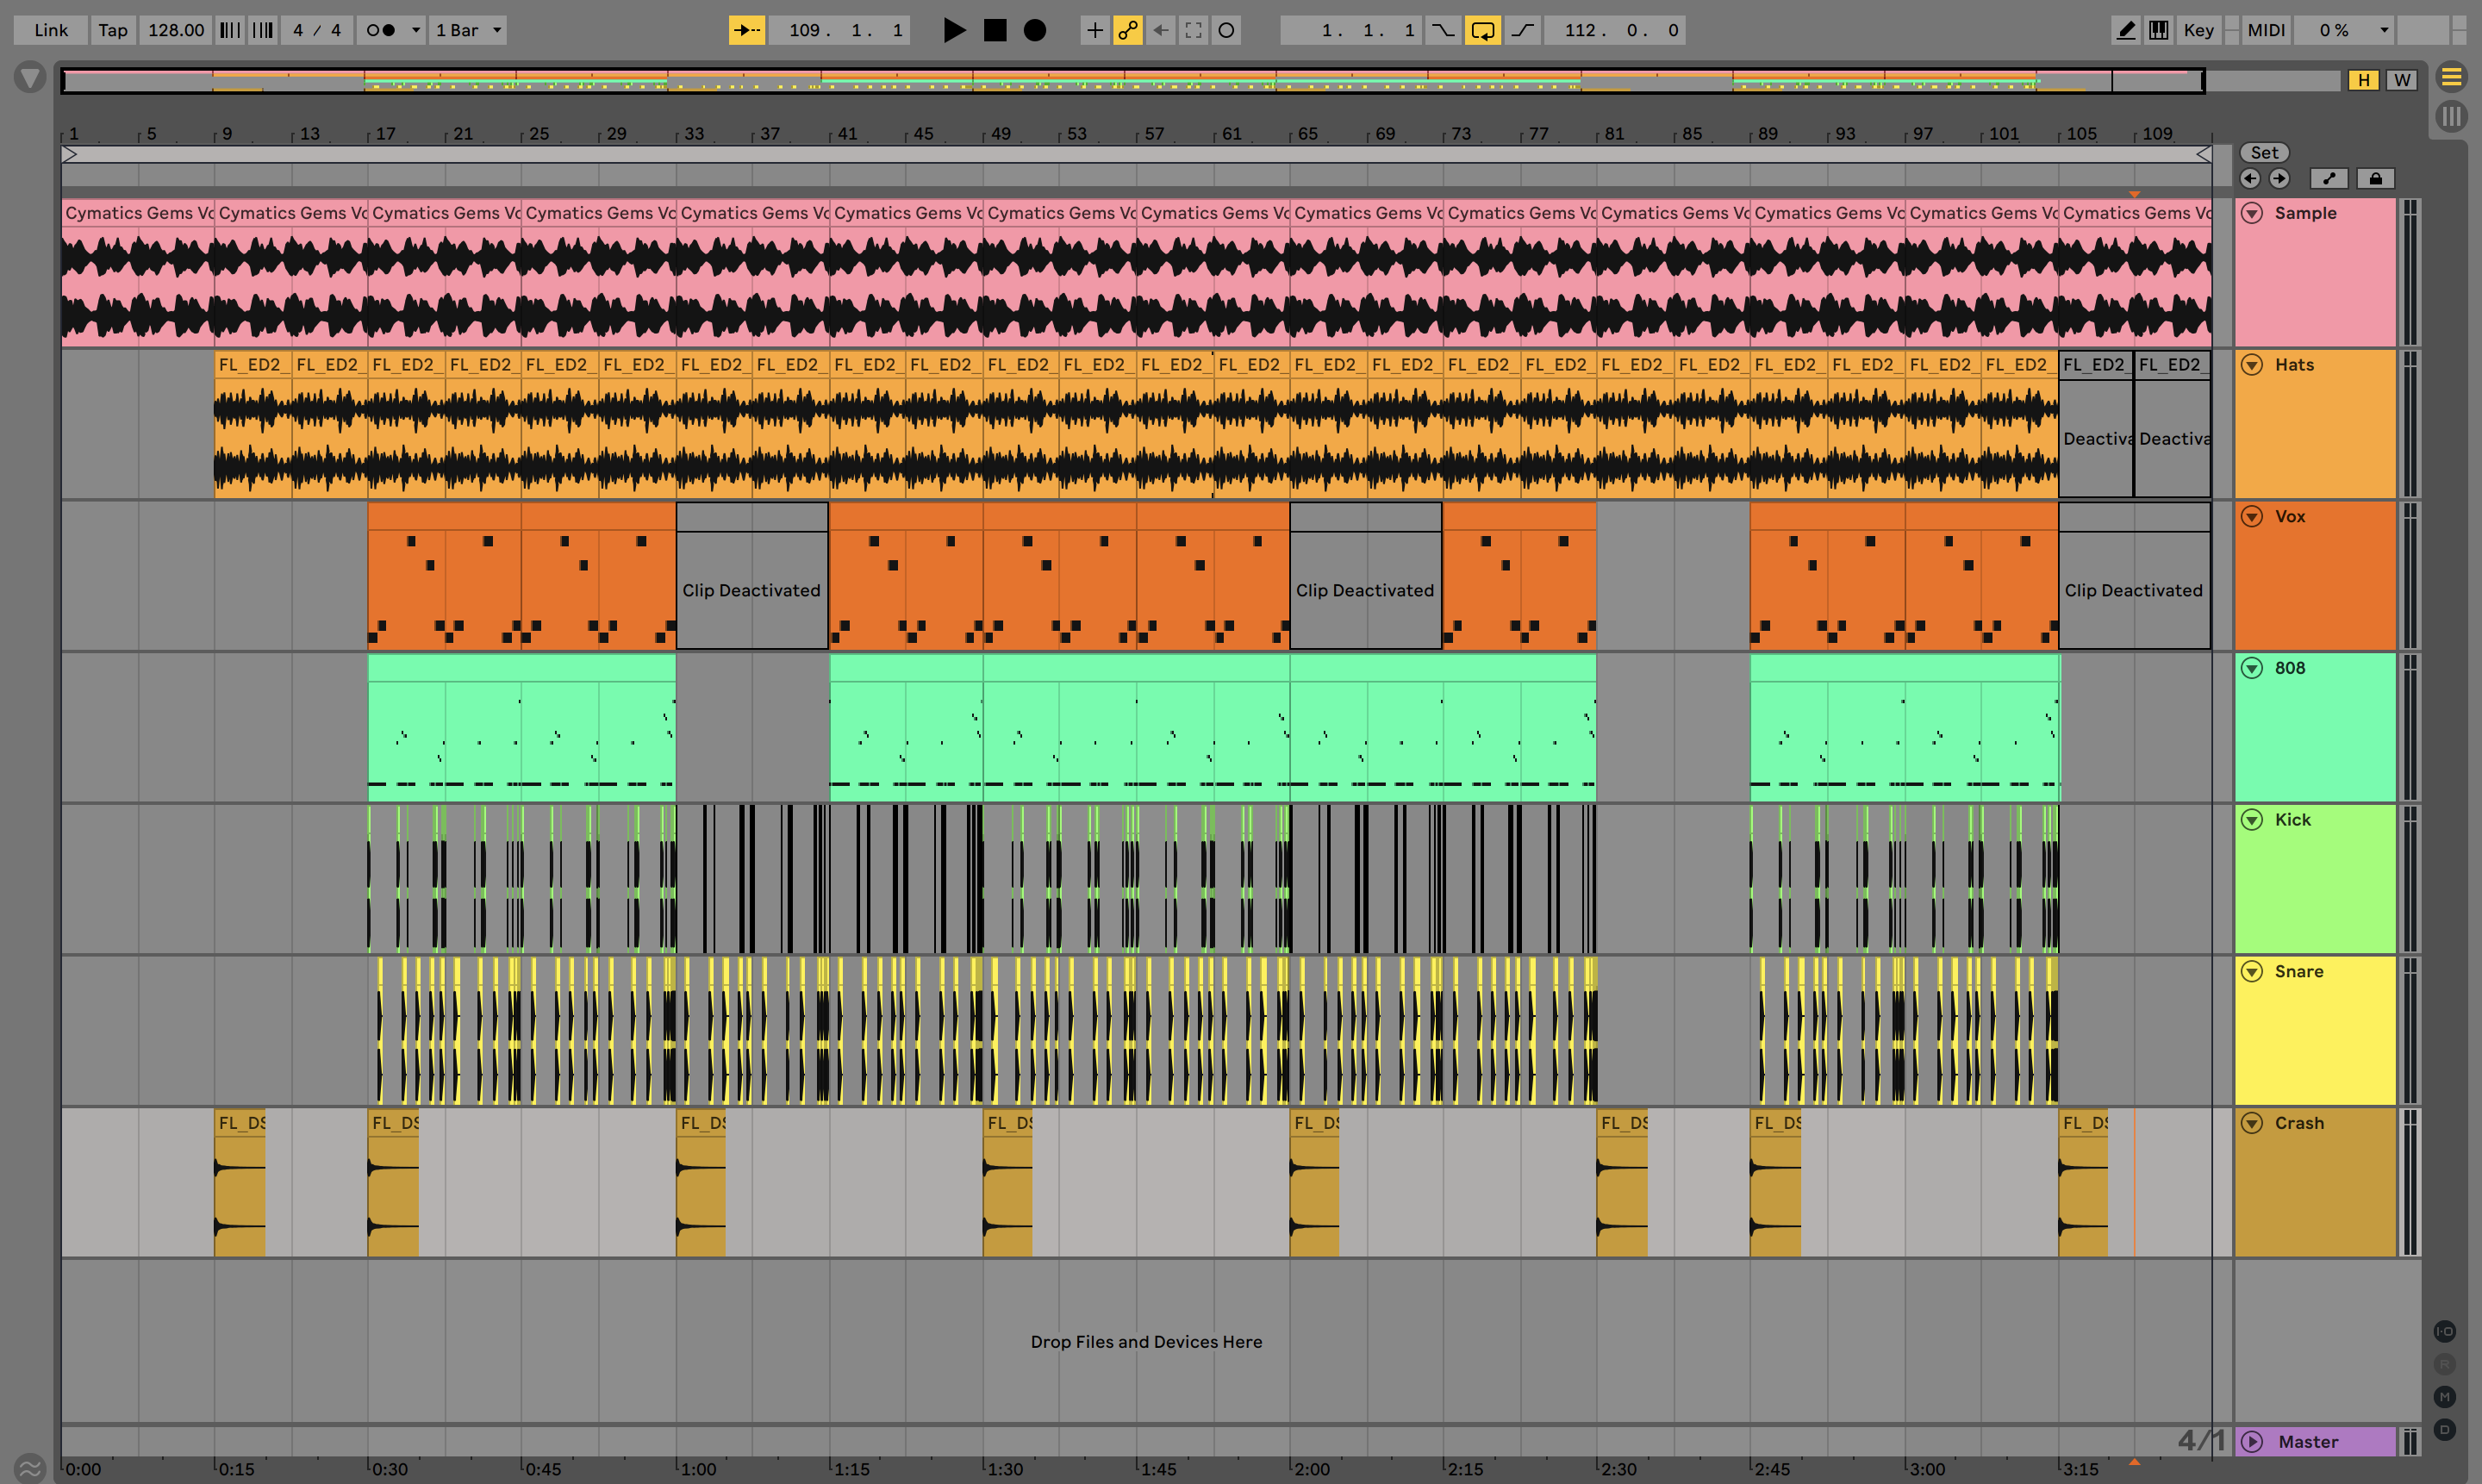Toggle the Automation Arm button
This screenshot has height=1484, width=2482.
[x=1128, y=30]
